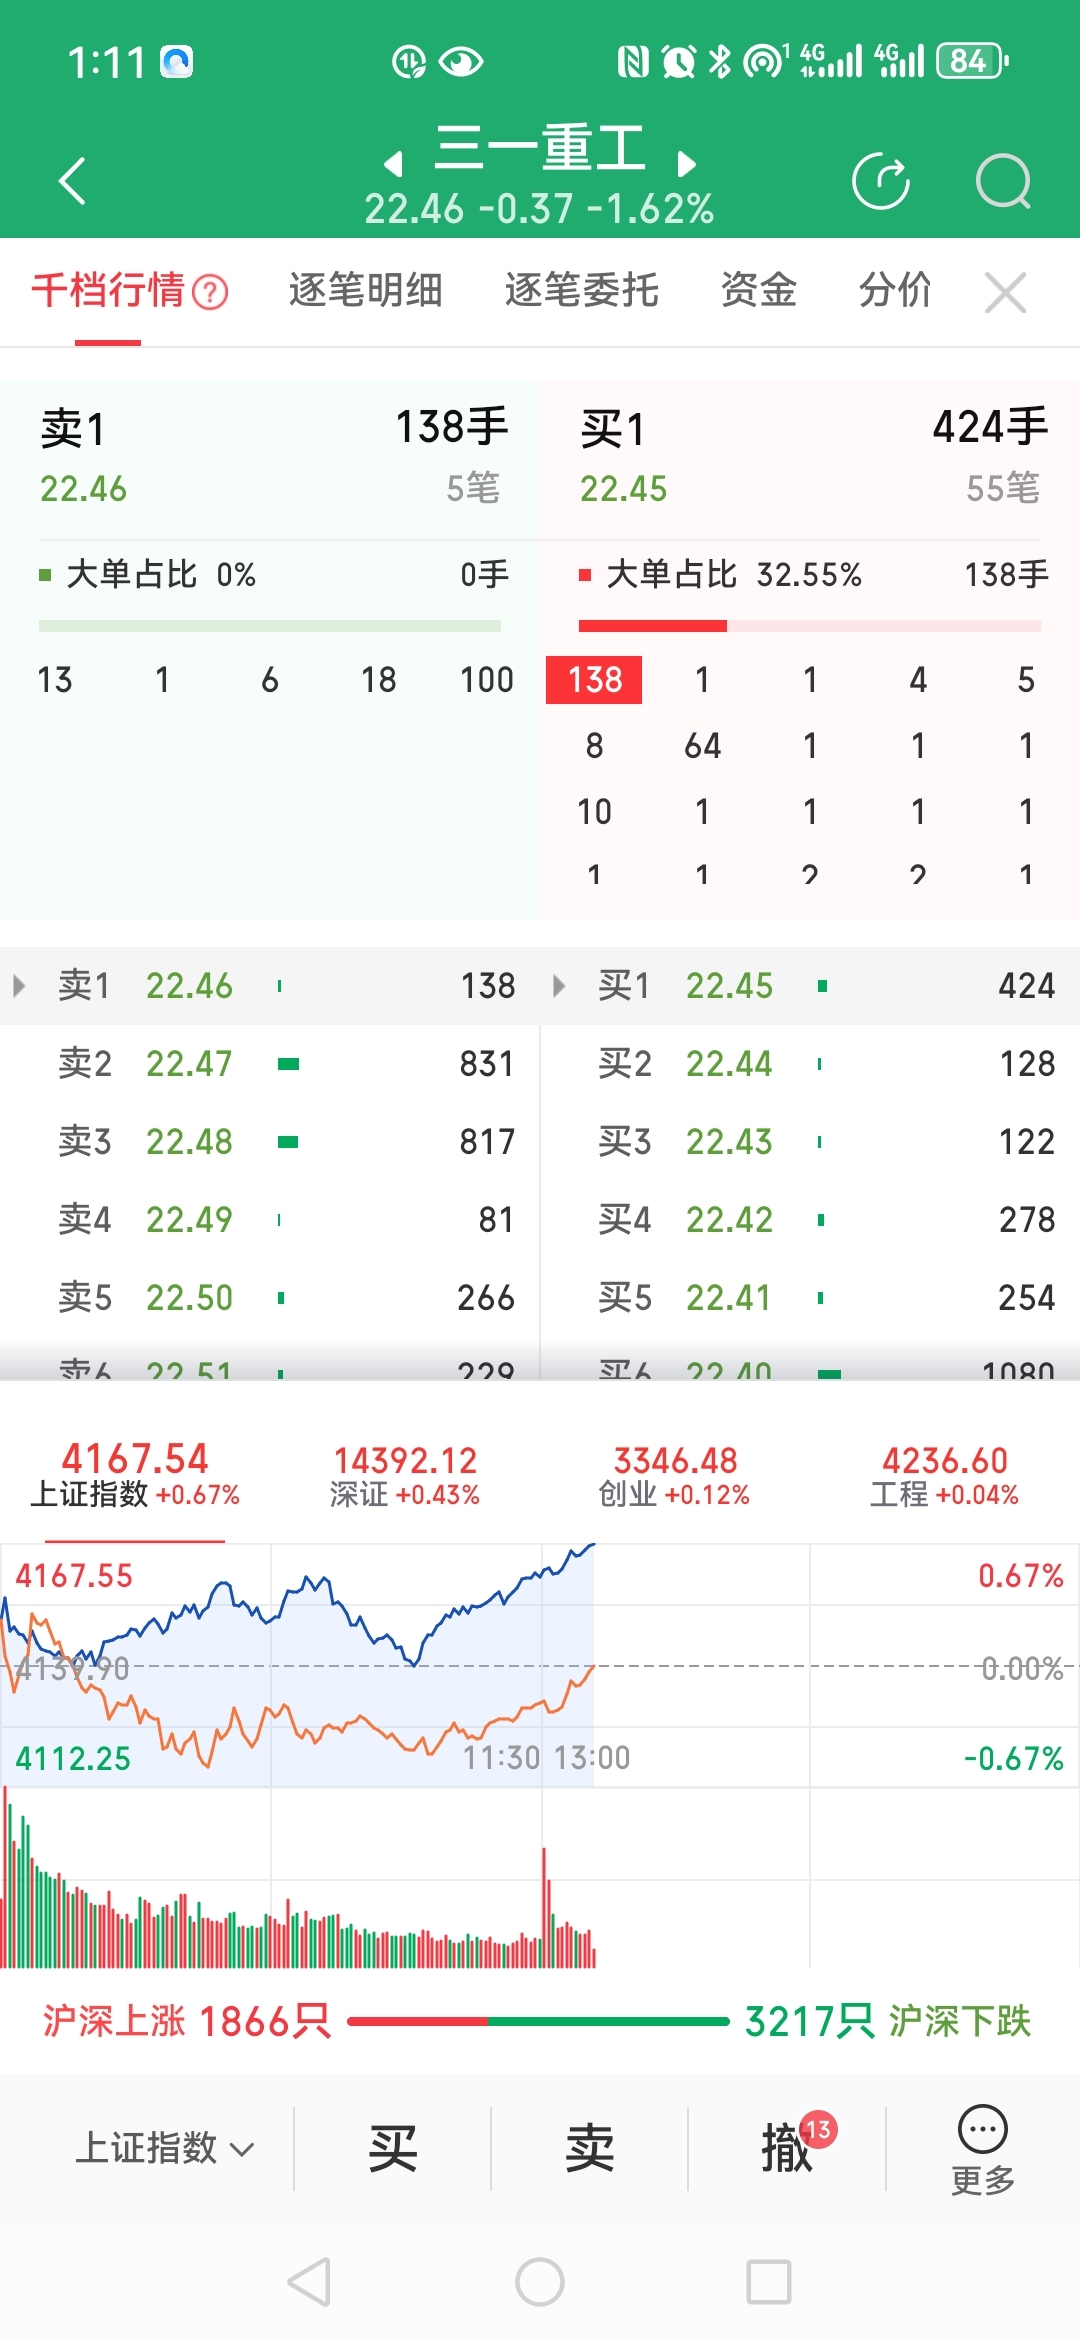The image size is (1080, 2340).
Task: Select the 创业 index quote
Action: [x=674, y=1475]
